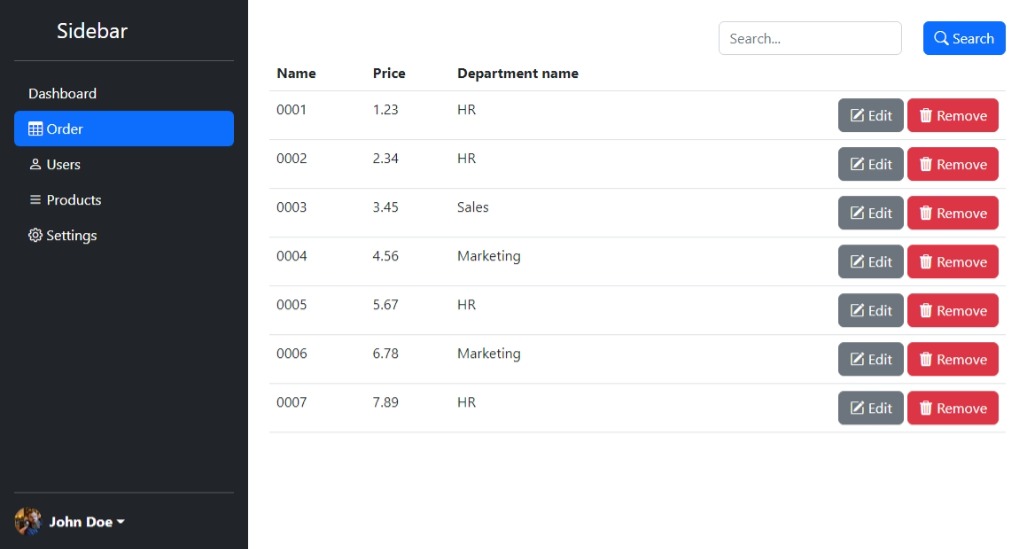Screen dimensions: 1027x549
Task: Edit the order 0003 row
Action: [870, 213]
